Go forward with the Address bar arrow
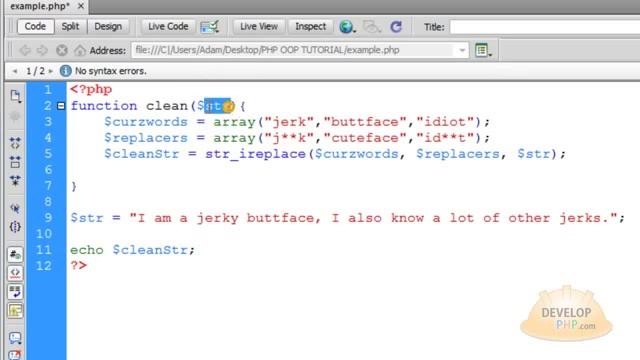Viewport: 640px width, 360px height. [x=42, y=51]
